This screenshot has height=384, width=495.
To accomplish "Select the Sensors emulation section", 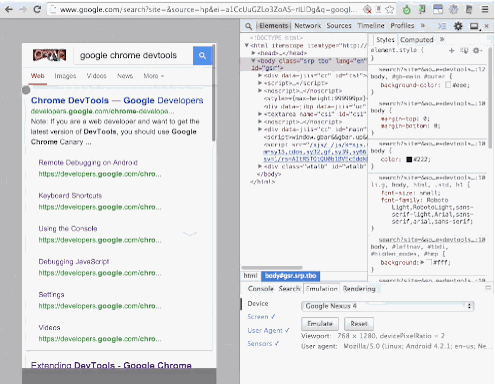I will pyautogui.click(x=263, y=344).
